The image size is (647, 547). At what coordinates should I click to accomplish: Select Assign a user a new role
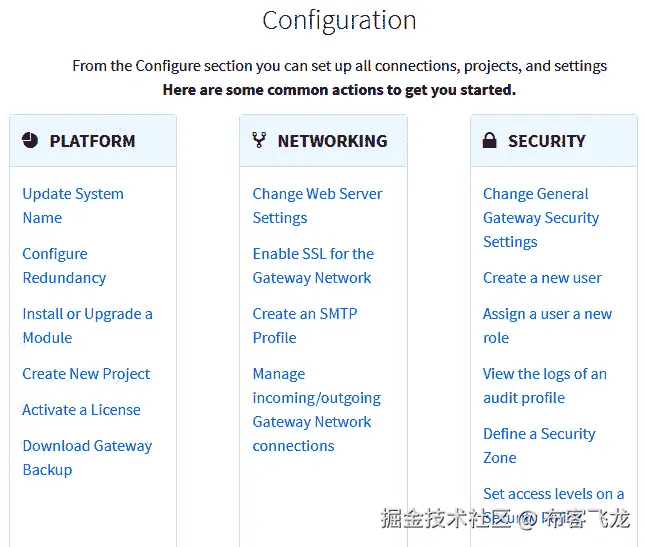[x=548, y=326]
